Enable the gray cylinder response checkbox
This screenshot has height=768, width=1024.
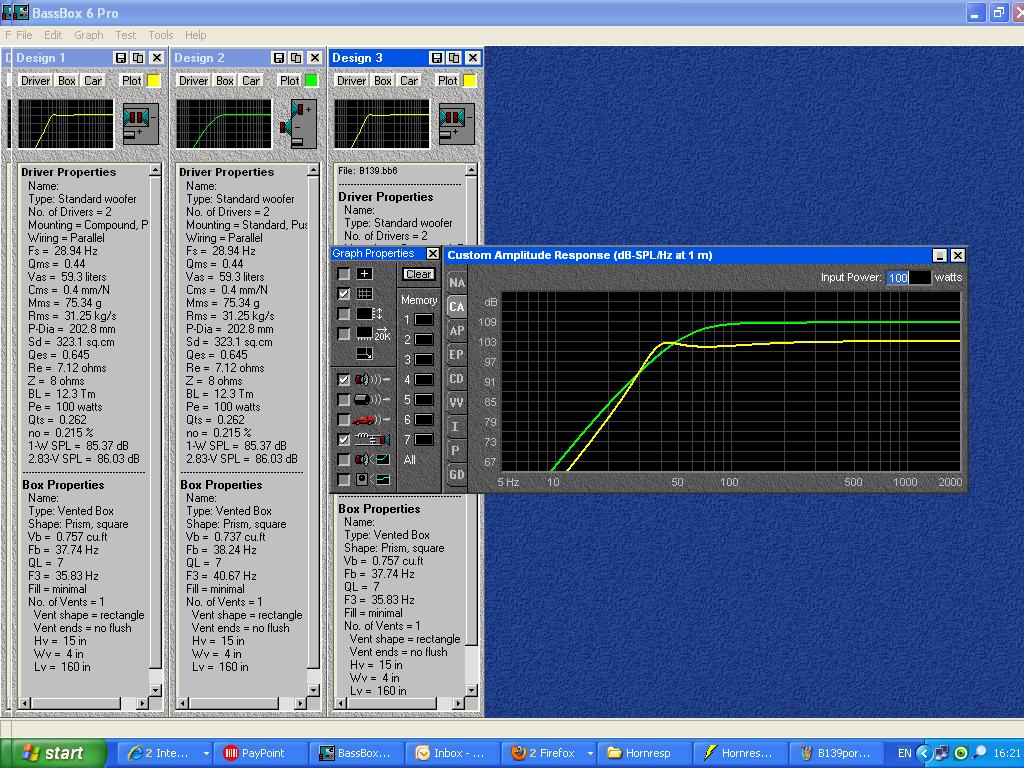point(344,400)
